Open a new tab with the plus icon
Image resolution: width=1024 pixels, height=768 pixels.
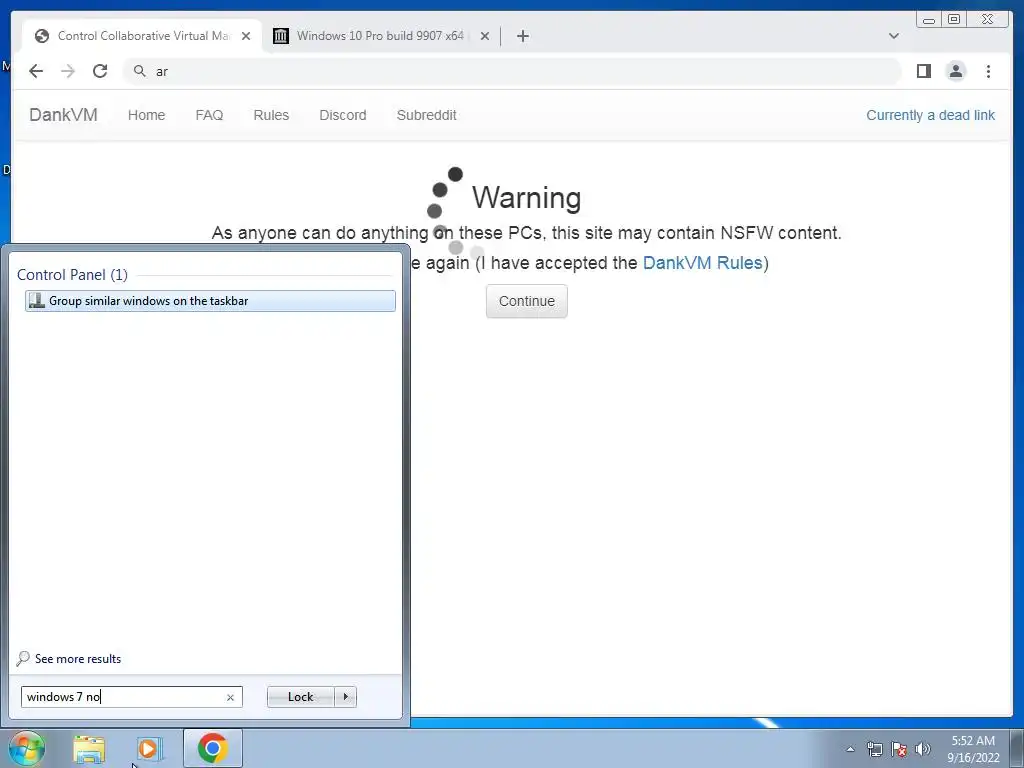click(x=522, y=36)
